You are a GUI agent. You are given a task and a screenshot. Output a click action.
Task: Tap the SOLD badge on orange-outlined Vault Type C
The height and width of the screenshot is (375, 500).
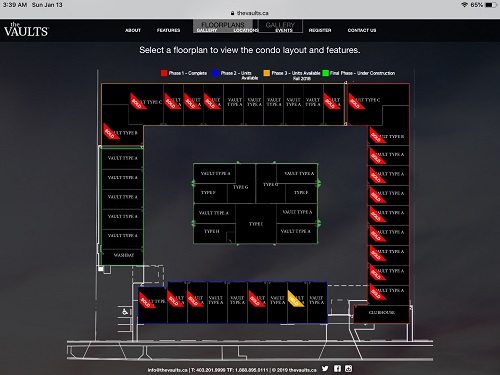138,101
